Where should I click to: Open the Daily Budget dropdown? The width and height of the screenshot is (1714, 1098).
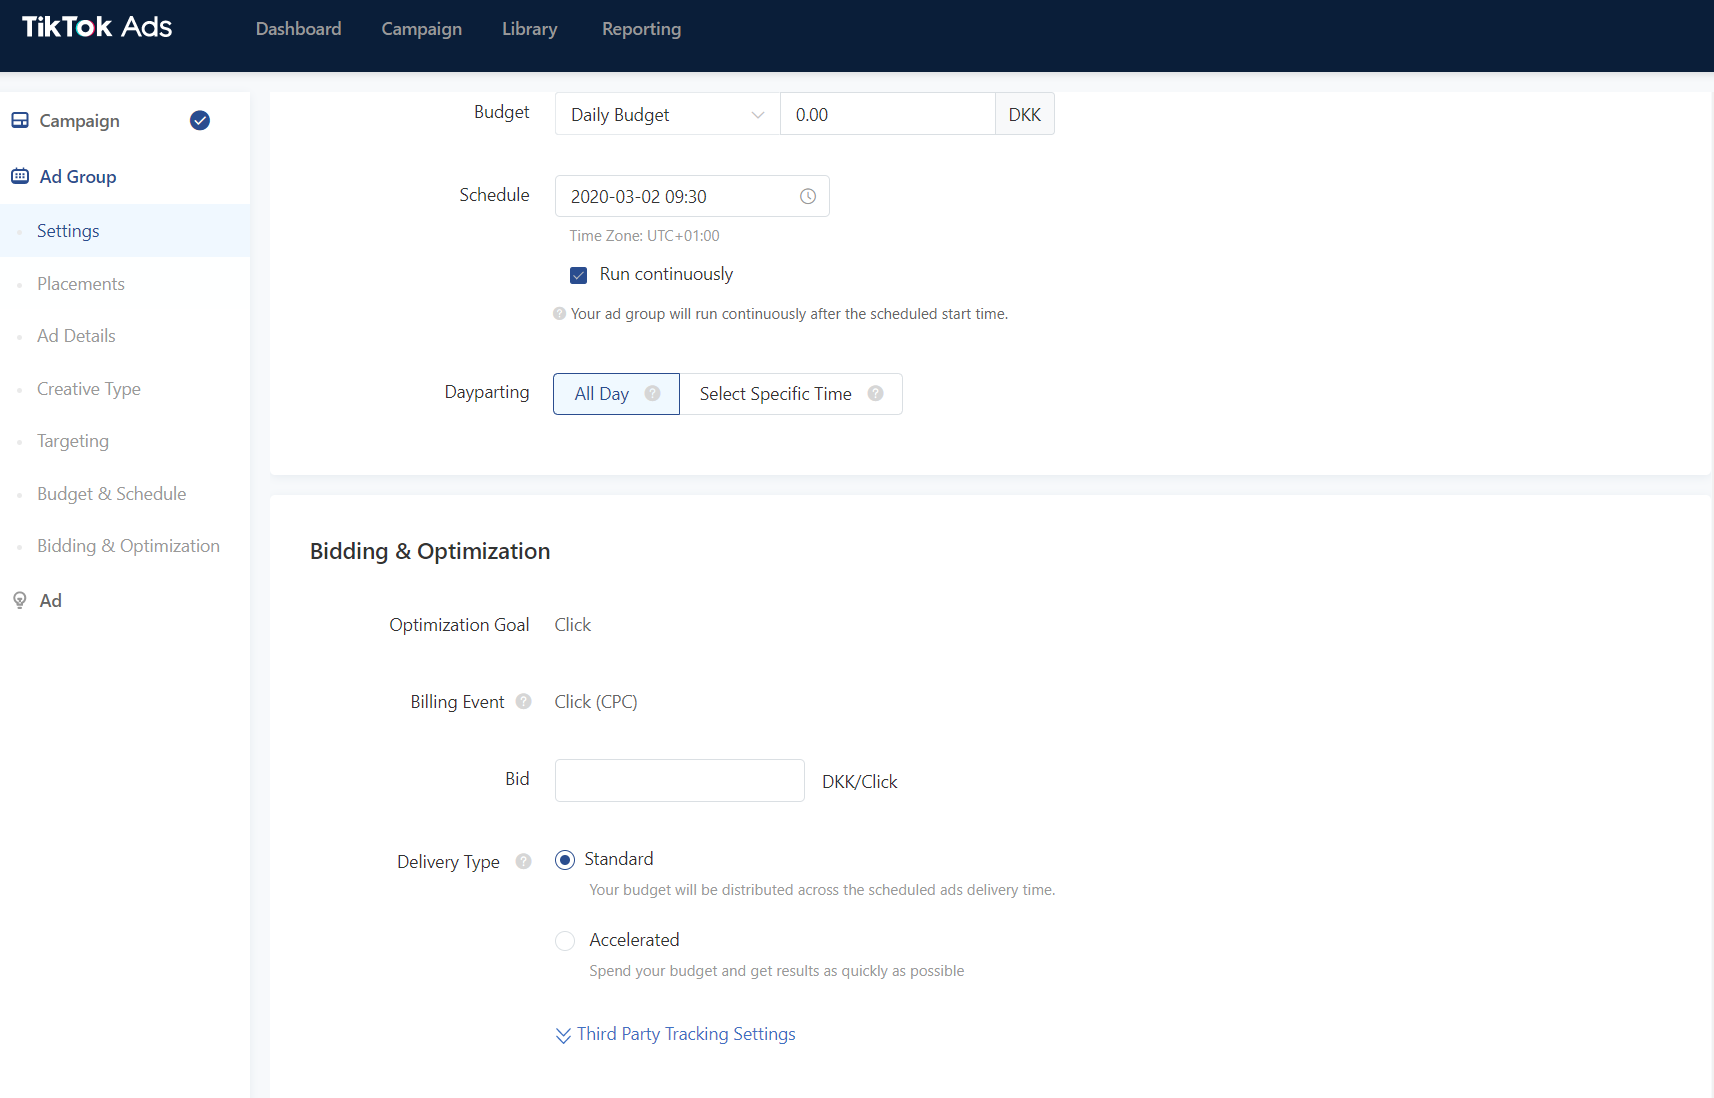[x=667, y=114]
